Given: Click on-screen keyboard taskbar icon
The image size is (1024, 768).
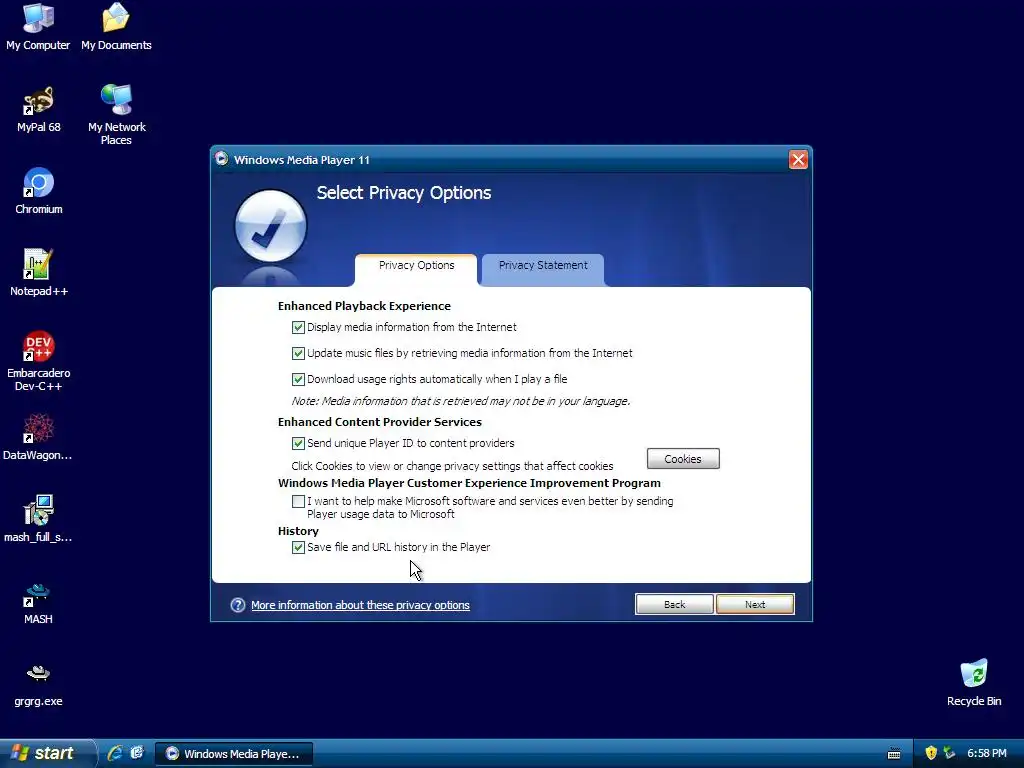Looking at the screenshot, I should [894, 754].
